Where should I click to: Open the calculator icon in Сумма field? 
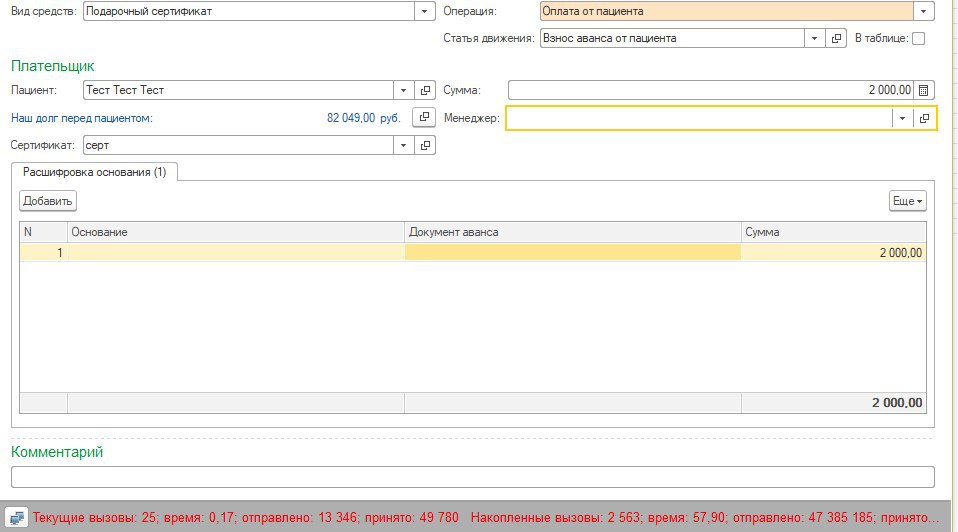923,90
